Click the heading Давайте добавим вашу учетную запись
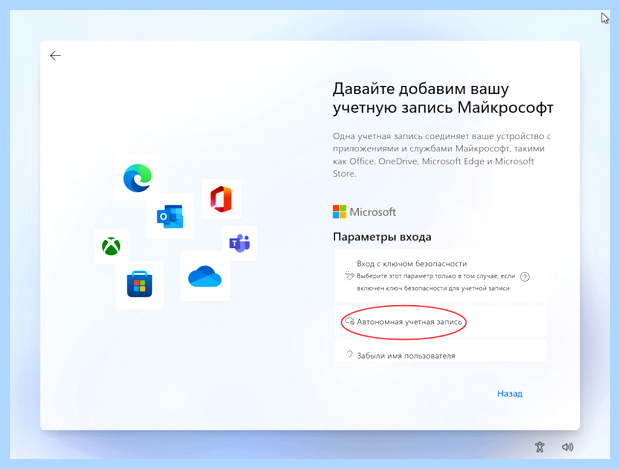Viewport: 620px width, 469px height. click(x=443, y=98)
